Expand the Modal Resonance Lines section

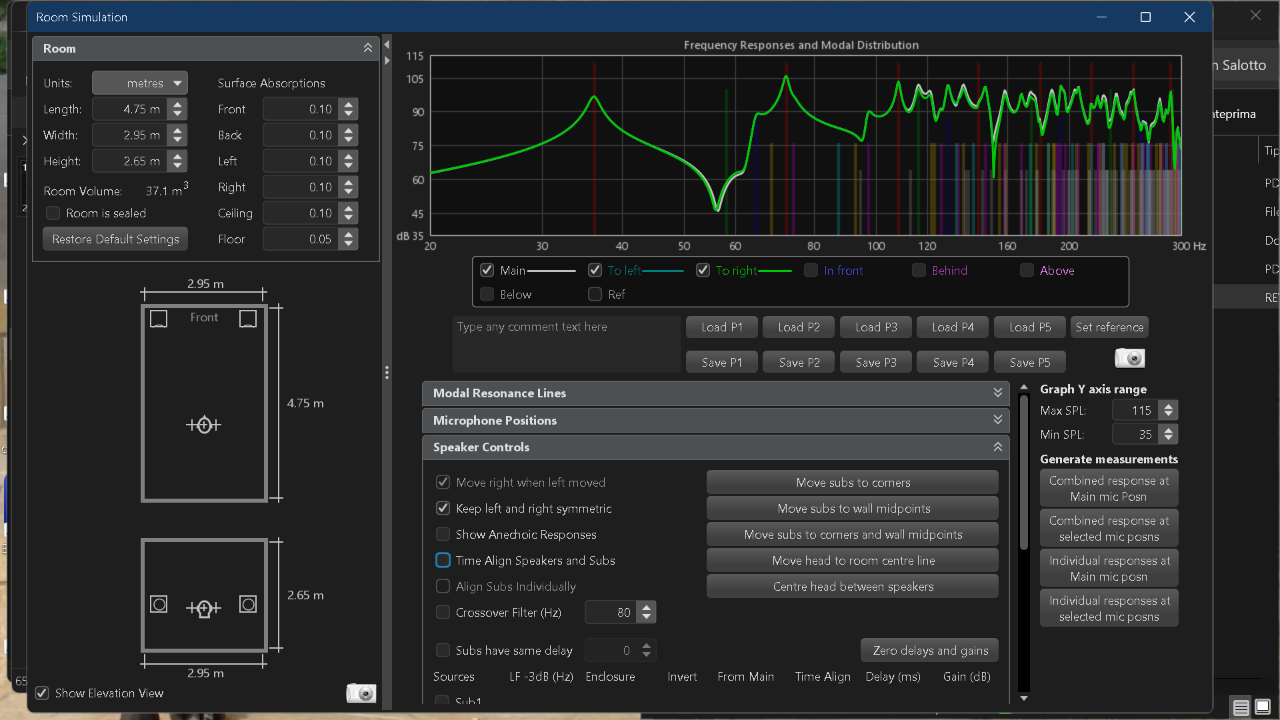pos(715,393)
